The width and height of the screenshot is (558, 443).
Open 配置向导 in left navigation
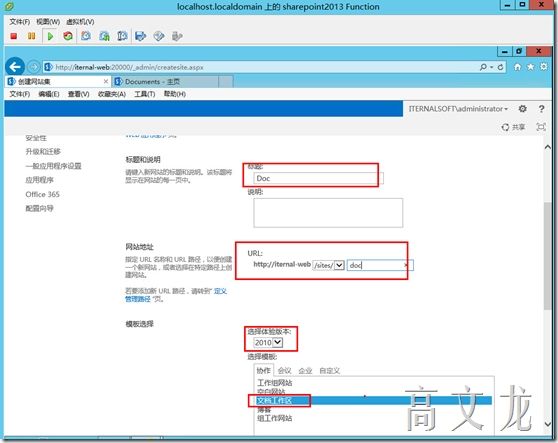tap(40, 209)
